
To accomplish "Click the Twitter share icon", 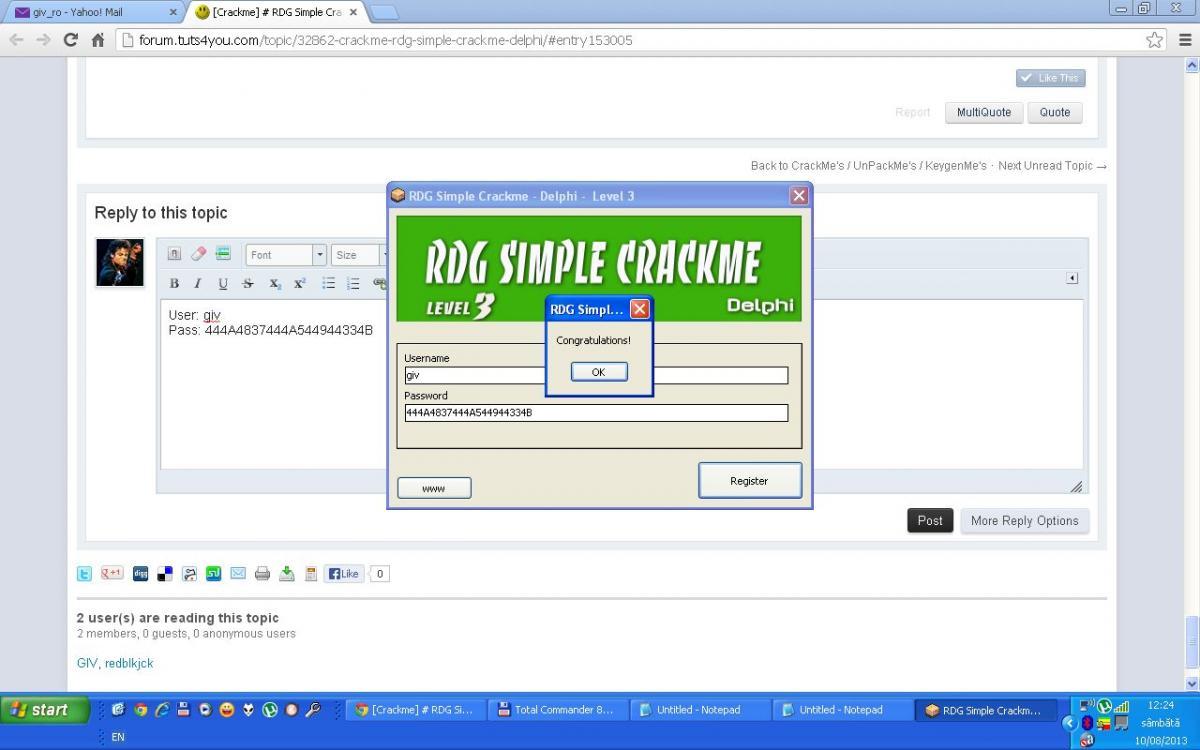I will [x=85, y=574].
